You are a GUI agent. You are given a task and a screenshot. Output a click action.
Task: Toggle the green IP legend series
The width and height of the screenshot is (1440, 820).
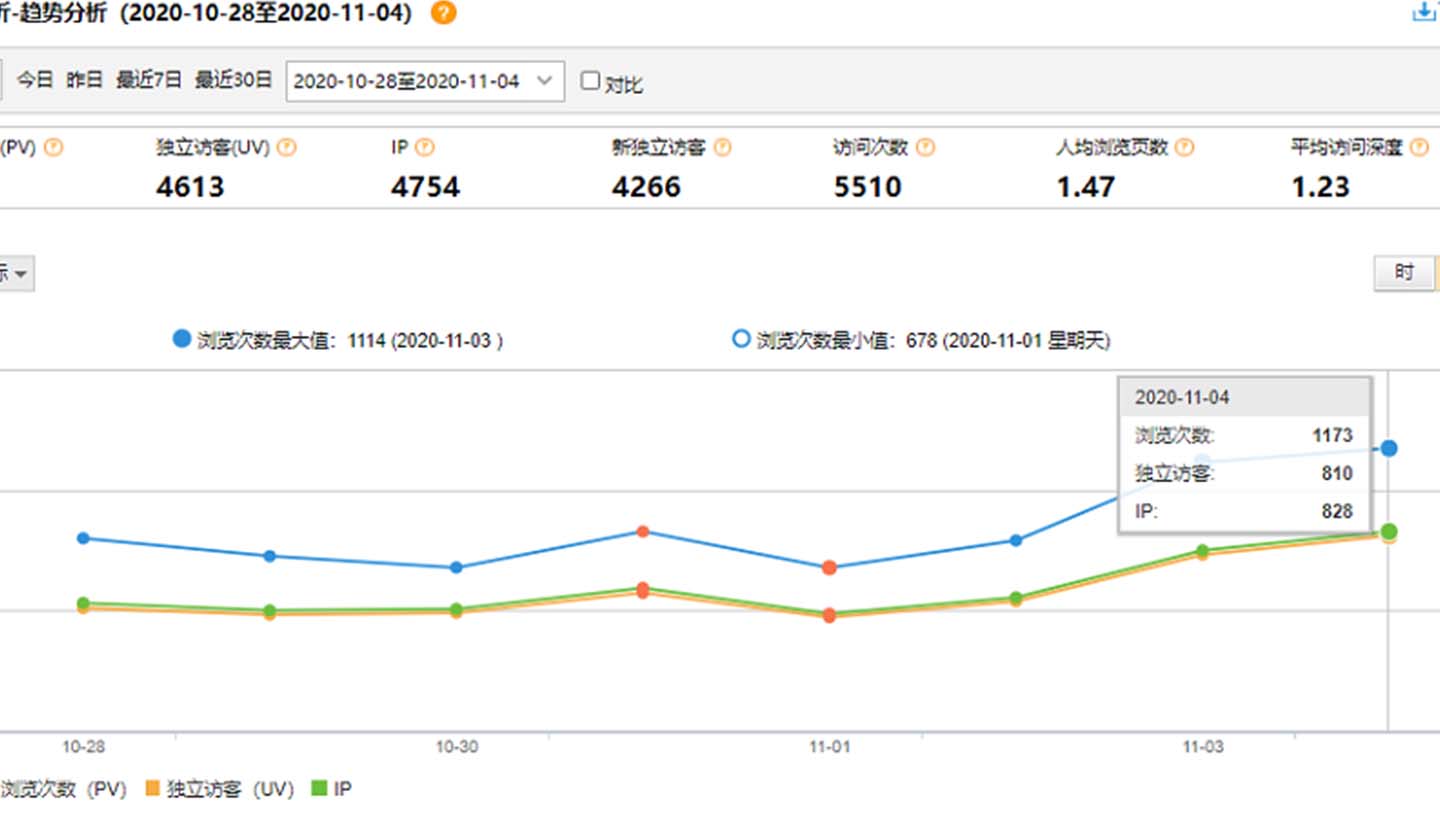click(331, 789)
